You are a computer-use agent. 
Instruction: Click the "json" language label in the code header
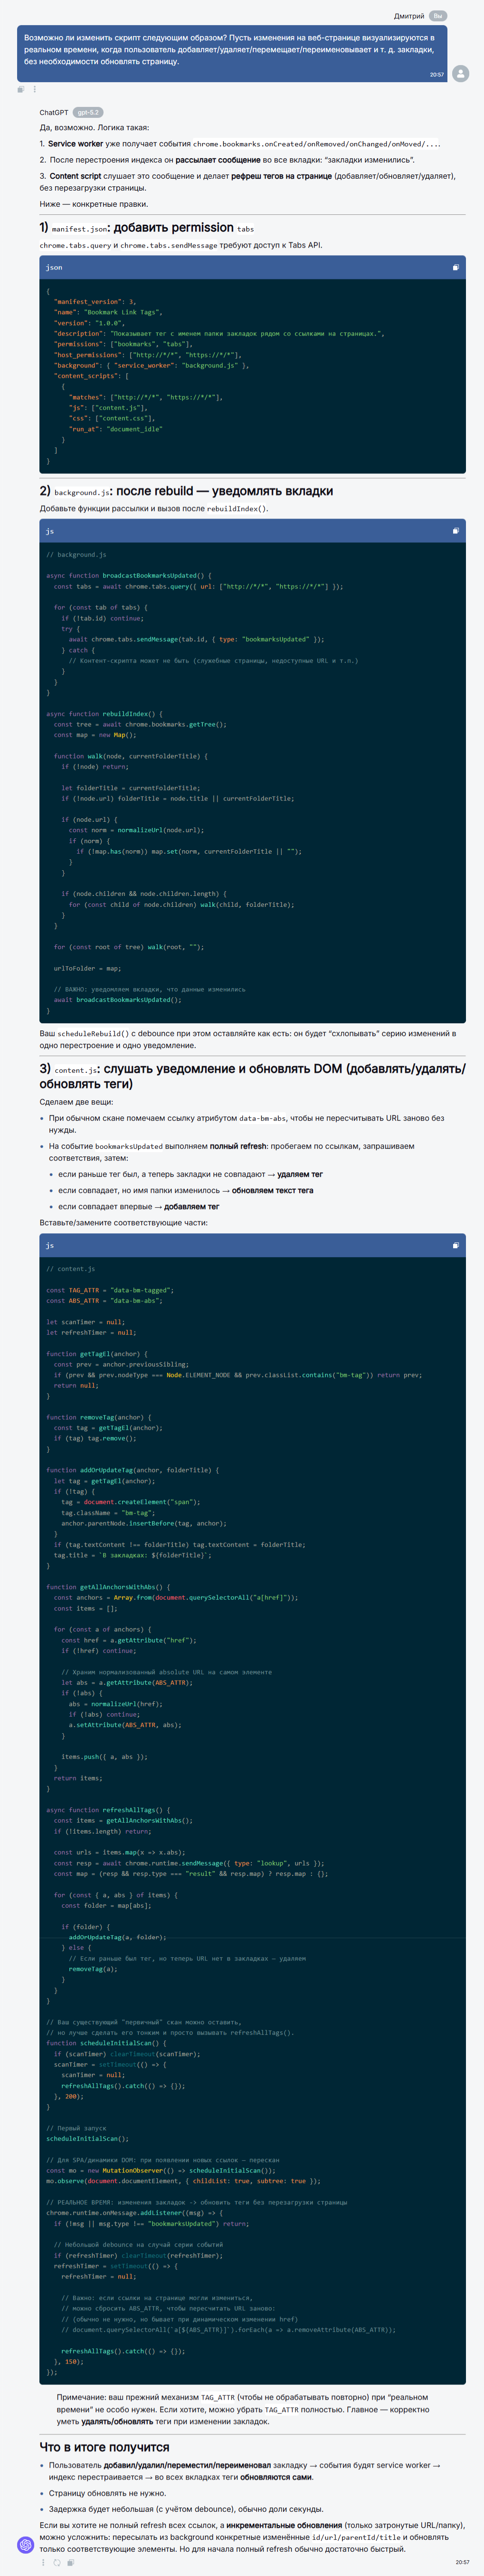54,267
